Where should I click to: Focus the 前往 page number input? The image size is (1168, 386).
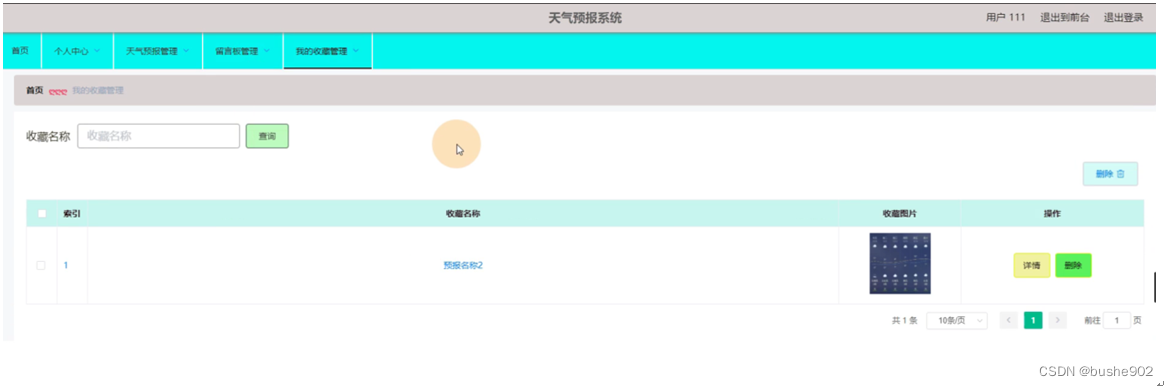(1117, 320)
